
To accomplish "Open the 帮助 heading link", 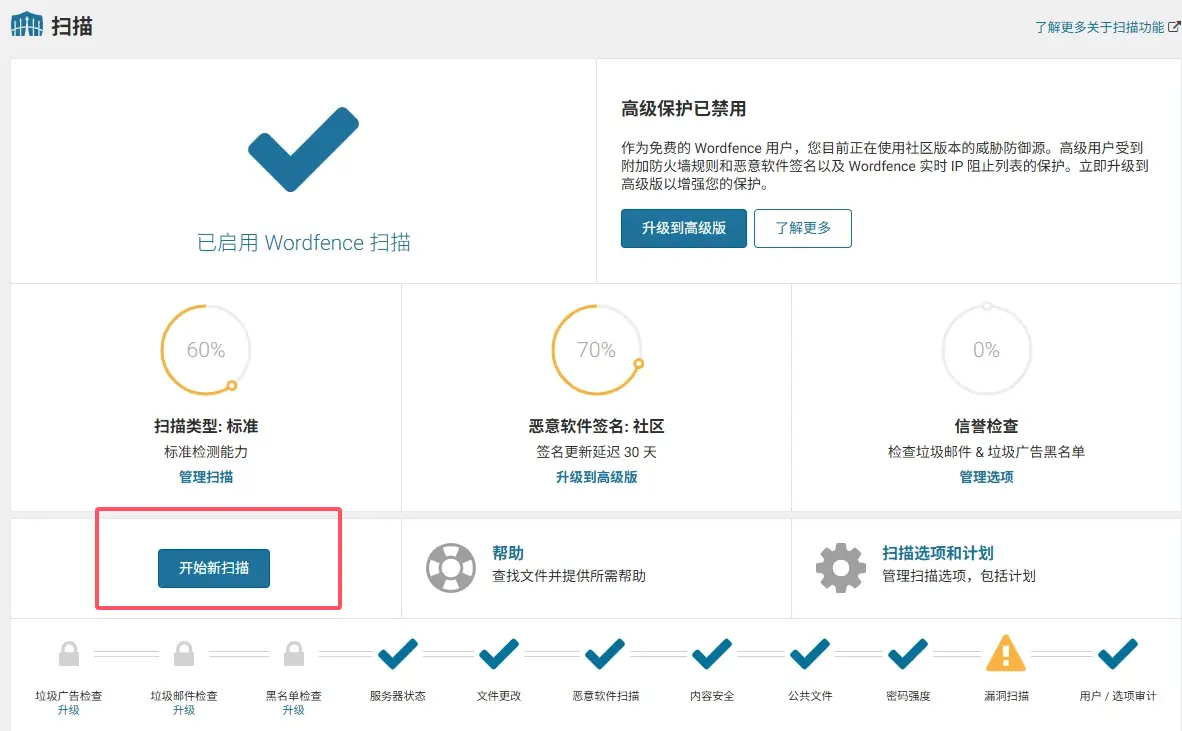I will (508, 553).
